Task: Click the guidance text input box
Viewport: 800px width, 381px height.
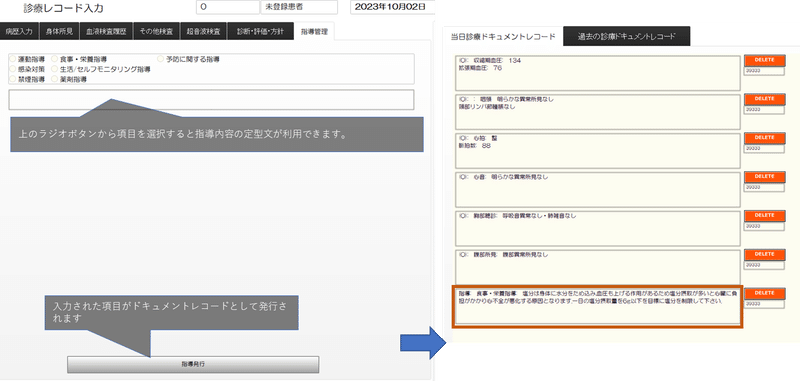Action: [211, 99]
